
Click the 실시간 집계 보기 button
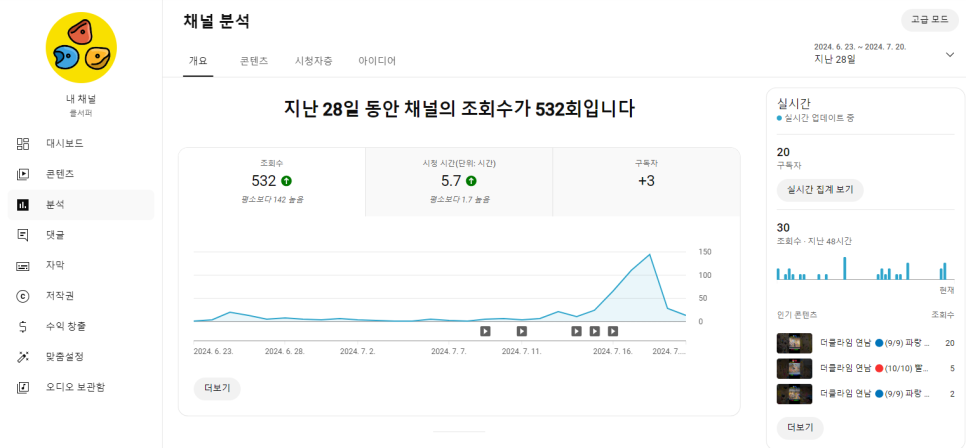pos(820,190)
